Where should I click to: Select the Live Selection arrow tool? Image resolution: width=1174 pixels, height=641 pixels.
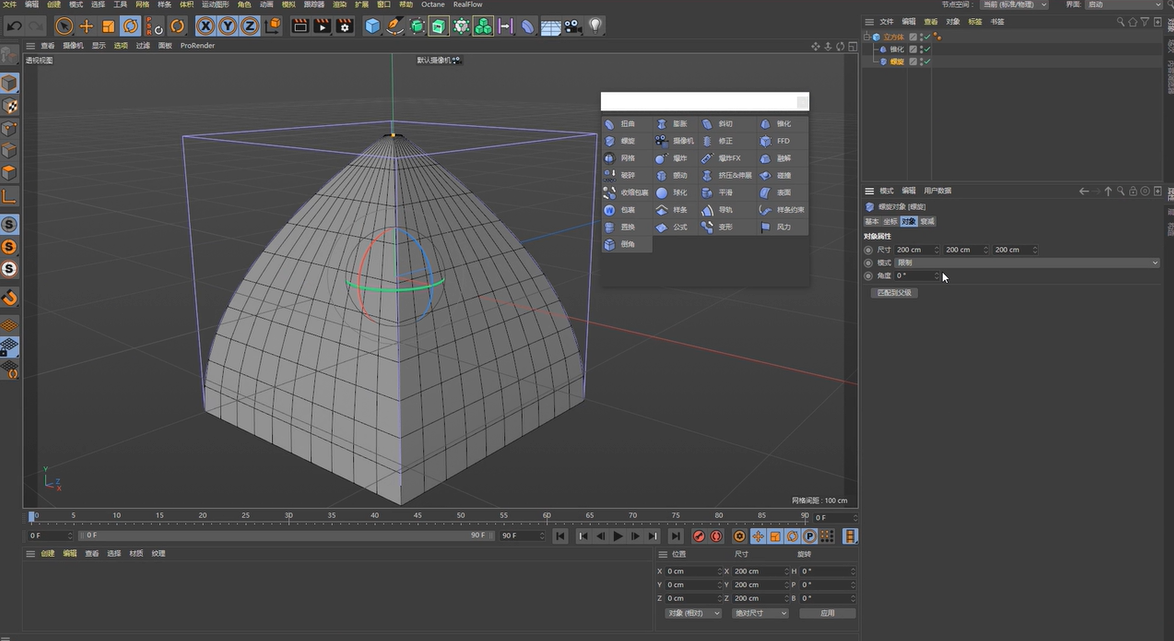click(x=64, y=26)
